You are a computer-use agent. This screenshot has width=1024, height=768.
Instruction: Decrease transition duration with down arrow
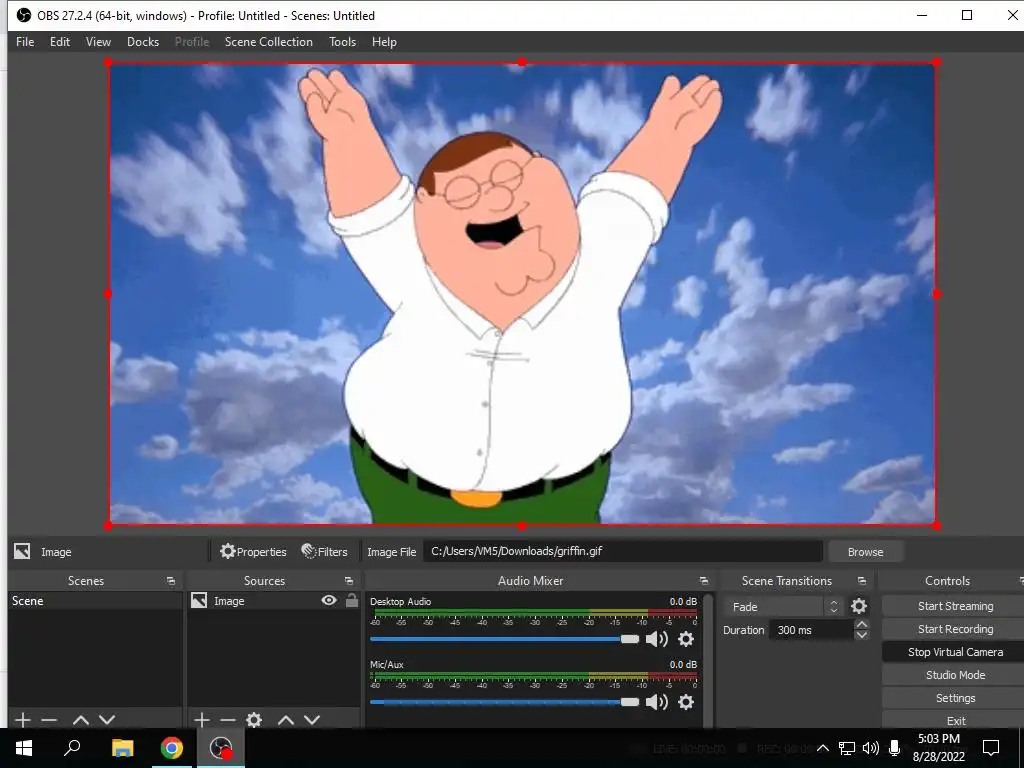point(861,635)
